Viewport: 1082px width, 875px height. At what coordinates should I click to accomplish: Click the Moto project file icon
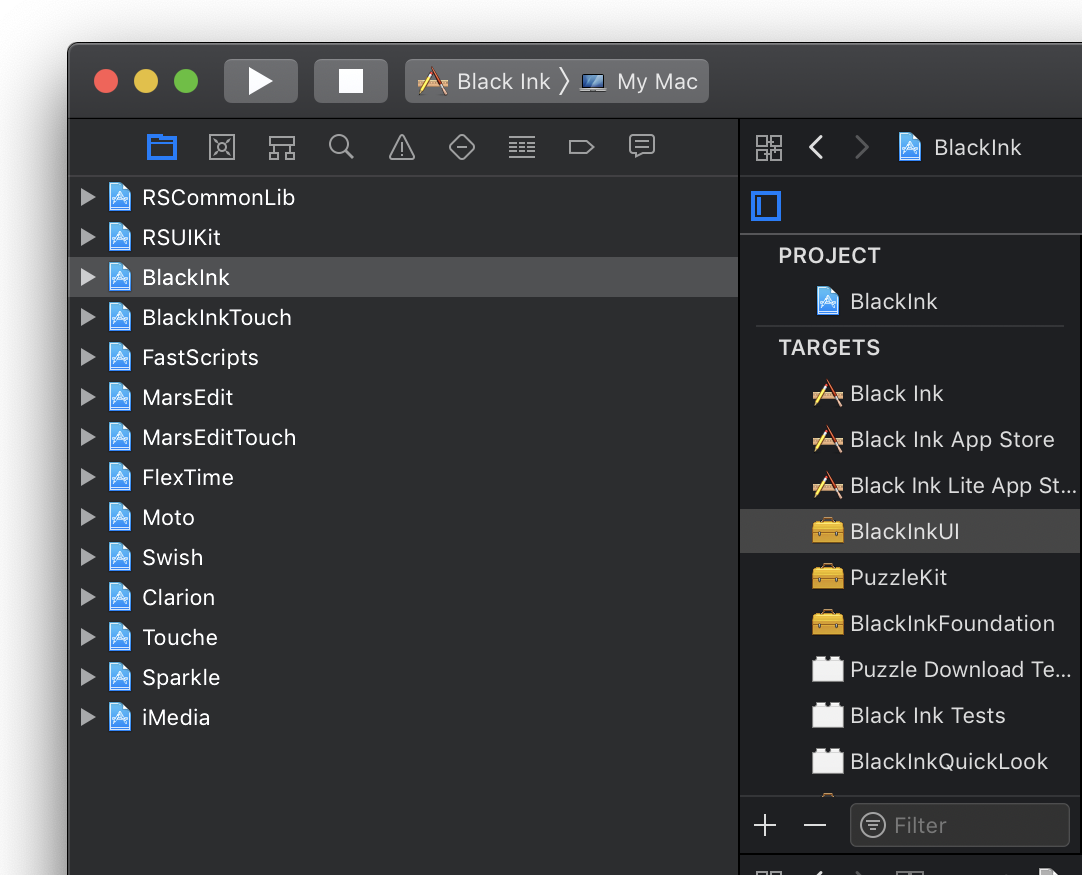120,517
